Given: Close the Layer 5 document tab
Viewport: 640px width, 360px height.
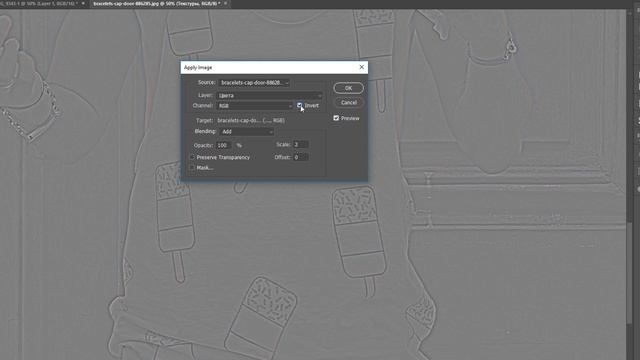Looking at the screenshot, I should point(83,4).
